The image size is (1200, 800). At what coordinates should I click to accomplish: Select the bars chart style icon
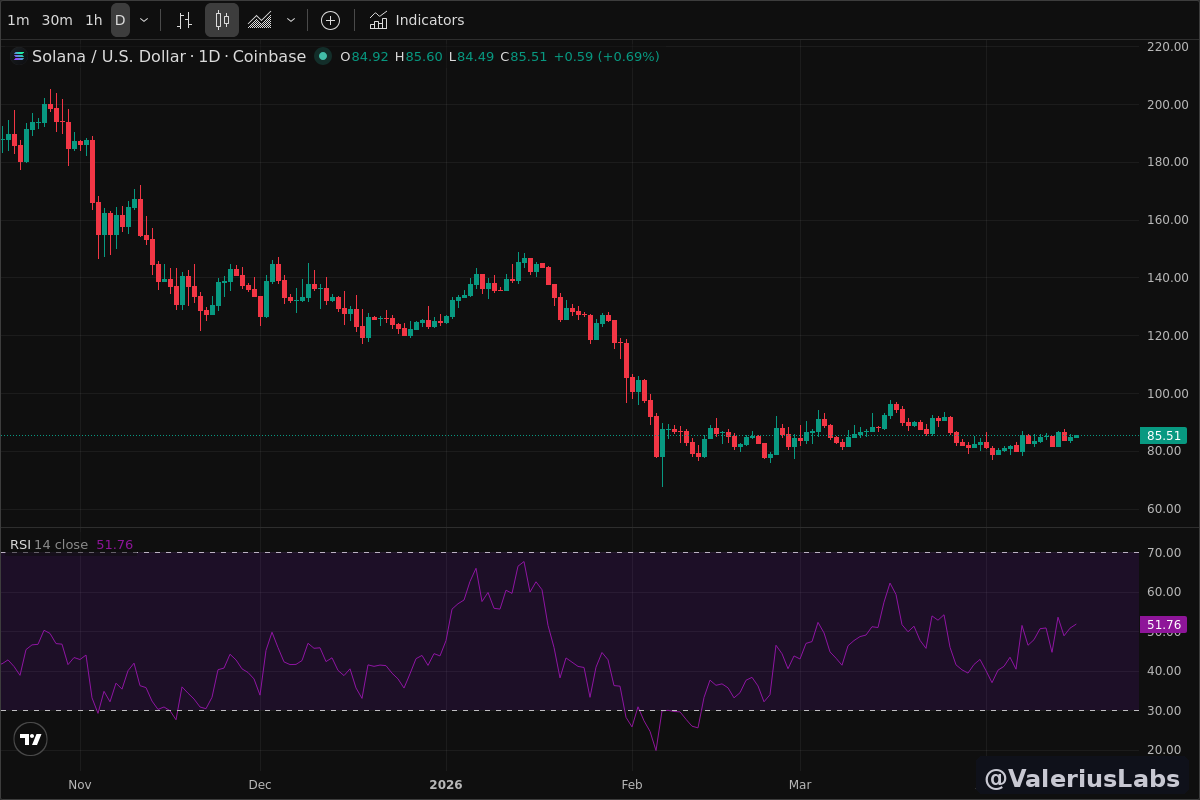[184, 20]
